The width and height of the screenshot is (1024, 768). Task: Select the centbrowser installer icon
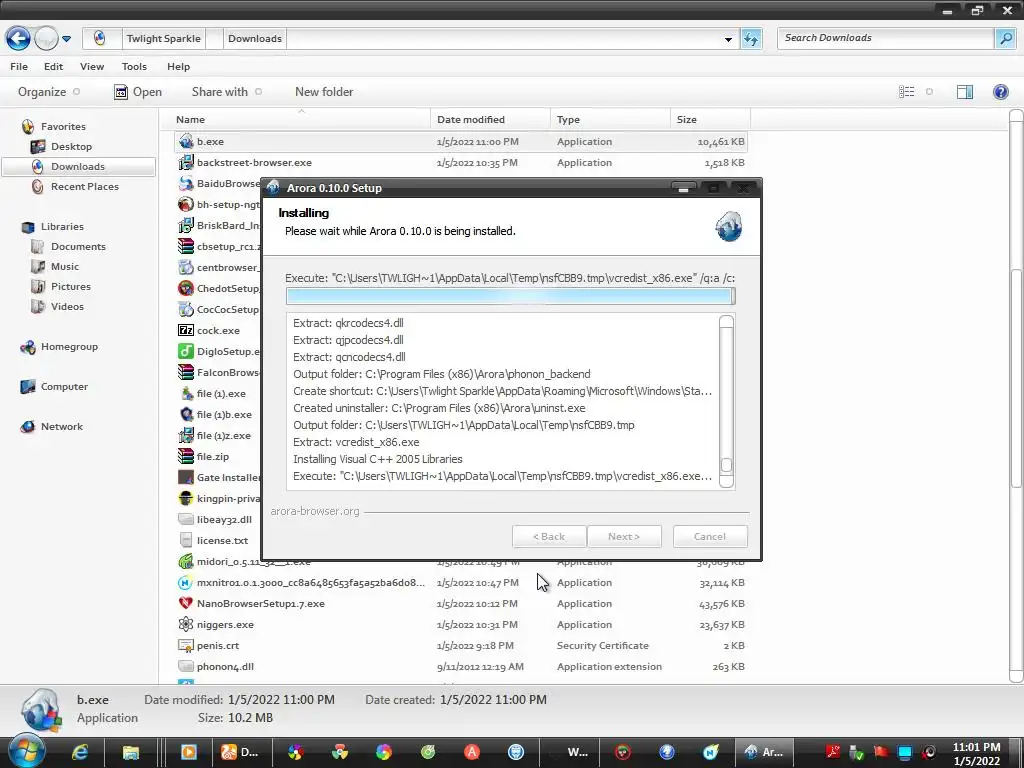186,268
